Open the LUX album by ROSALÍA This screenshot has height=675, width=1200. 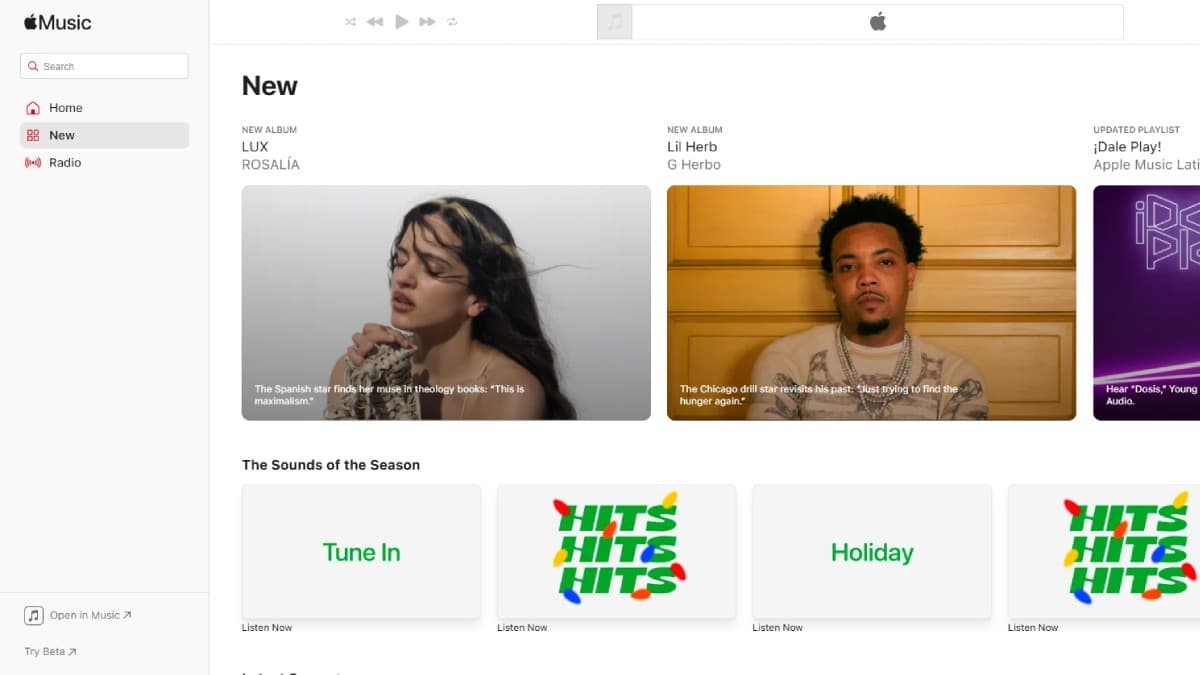[x=446, y=303]
